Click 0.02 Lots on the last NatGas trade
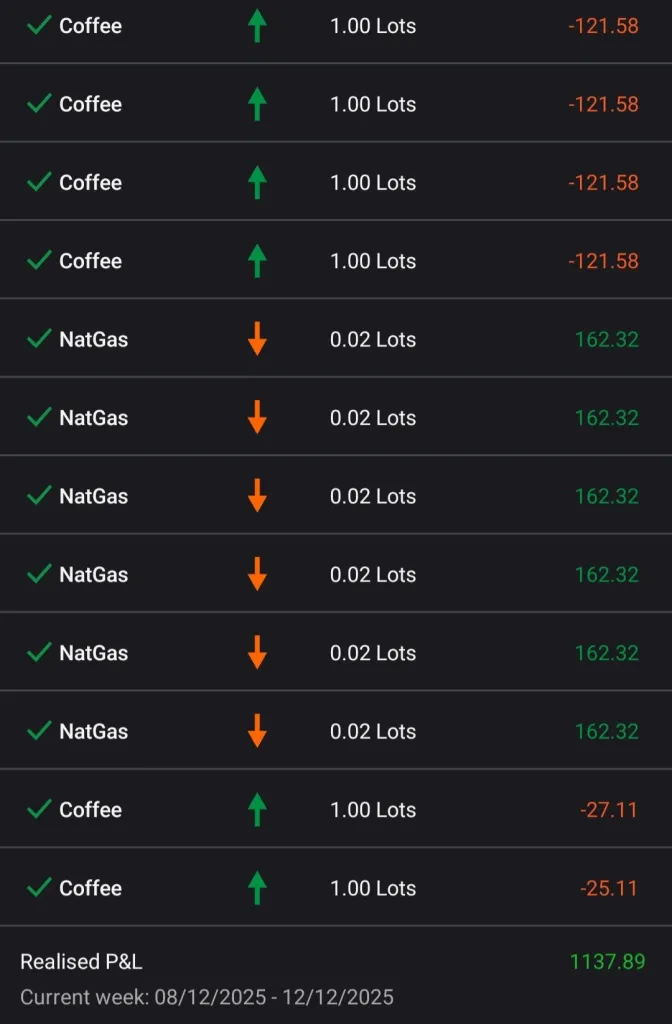 [x=373, y=731]
